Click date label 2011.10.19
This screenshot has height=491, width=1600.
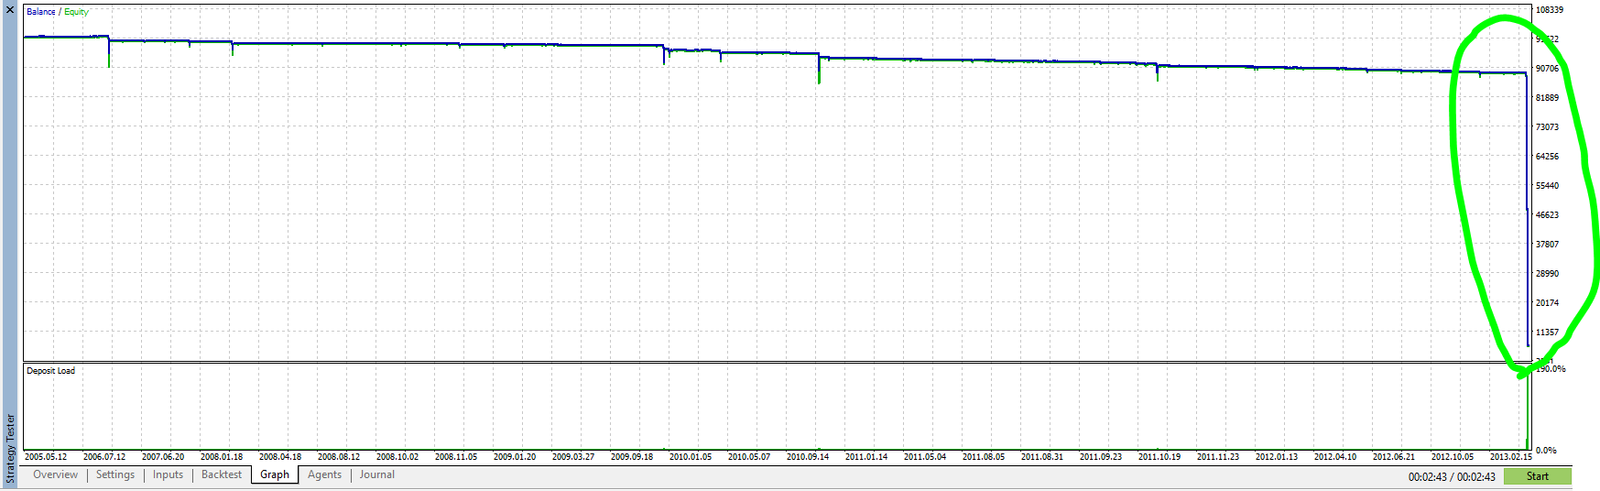coord(1159,457)
